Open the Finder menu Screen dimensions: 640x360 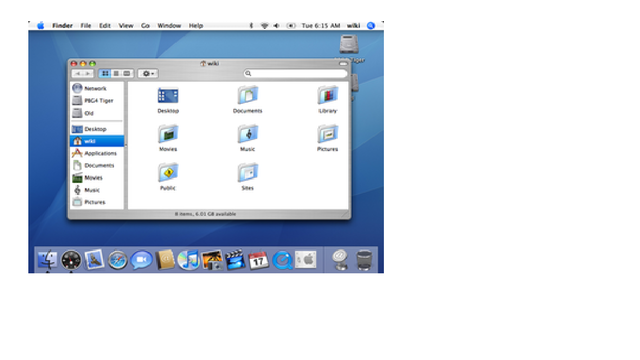[x=62, y=26]
